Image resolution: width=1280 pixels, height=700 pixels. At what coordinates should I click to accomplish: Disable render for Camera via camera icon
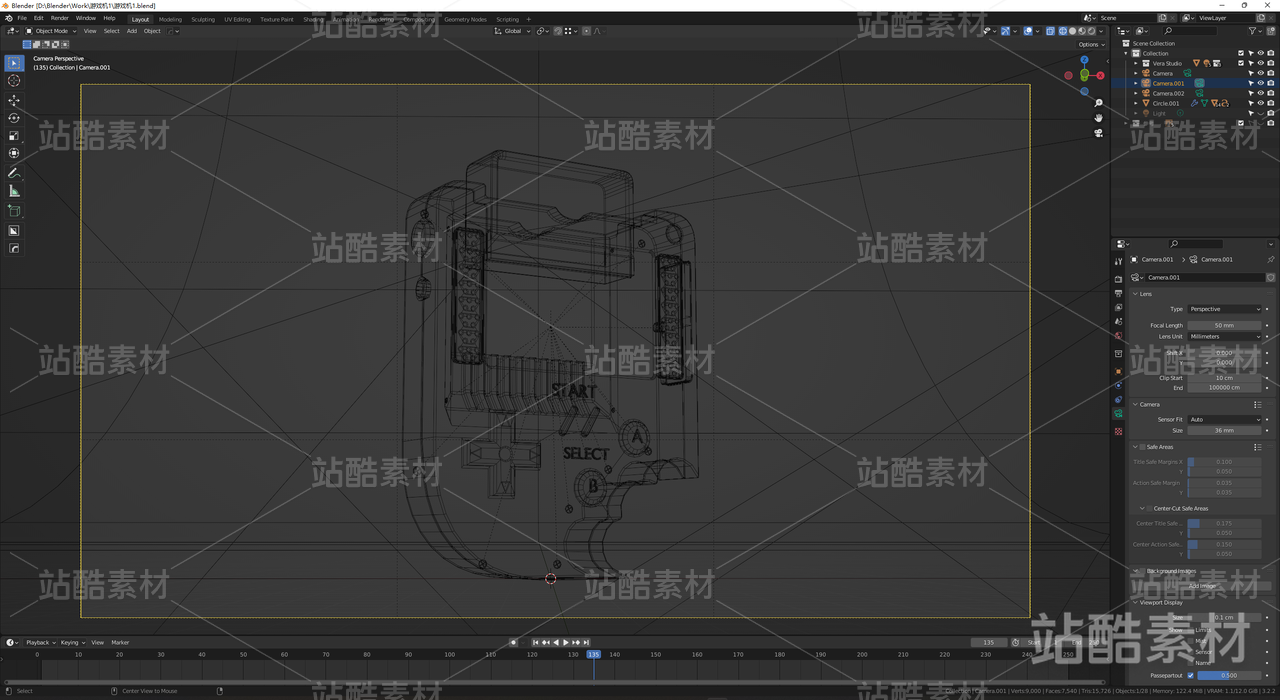coord(1270,73)
